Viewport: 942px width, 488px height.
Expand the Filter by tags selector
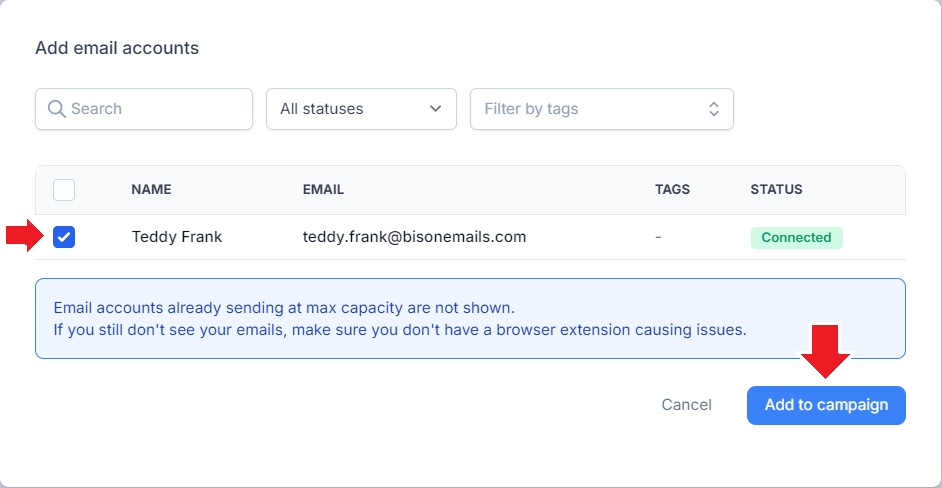pyautogui.click(x=601, y=109)
